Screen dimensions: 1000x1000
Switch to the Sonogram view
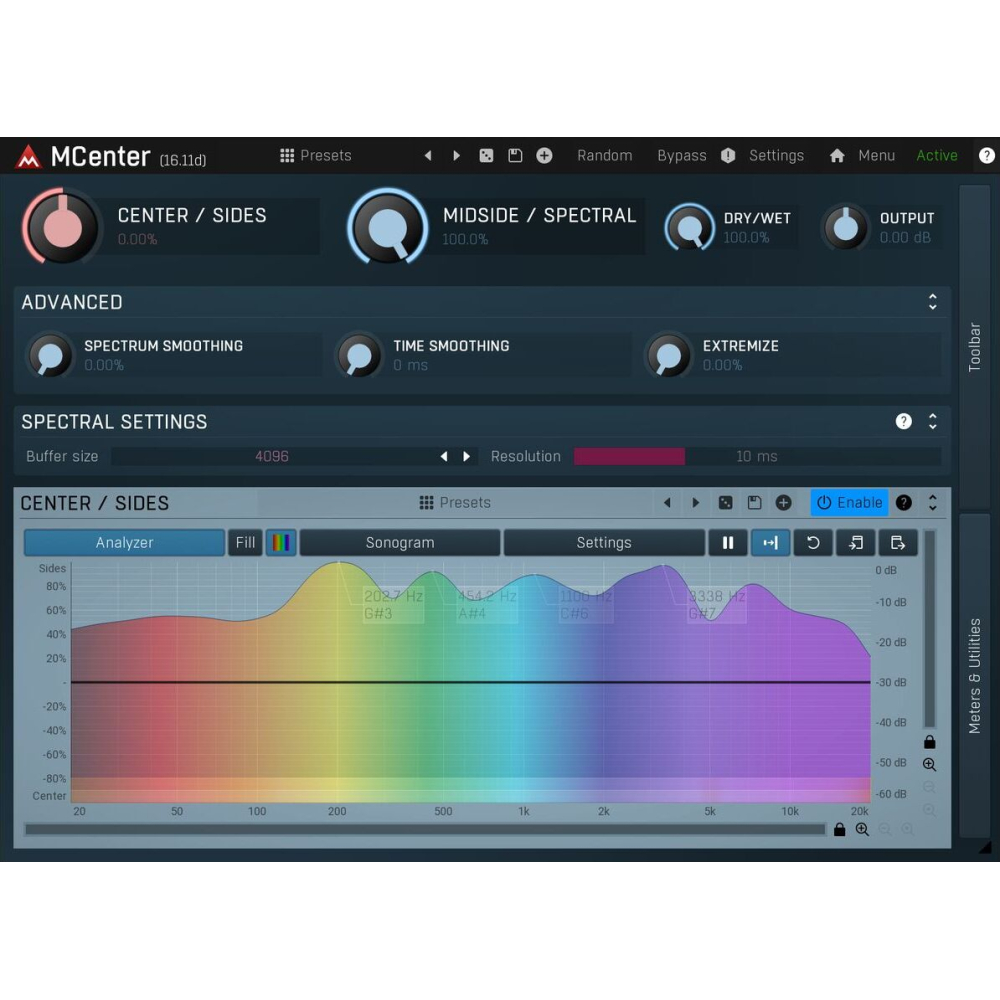coord(400,543)
